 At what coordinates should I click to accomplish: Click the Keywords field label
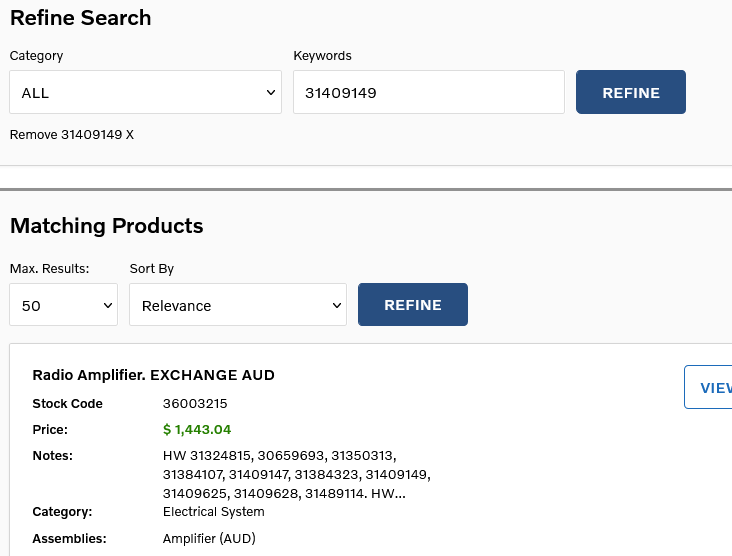(x=322, y=56)
